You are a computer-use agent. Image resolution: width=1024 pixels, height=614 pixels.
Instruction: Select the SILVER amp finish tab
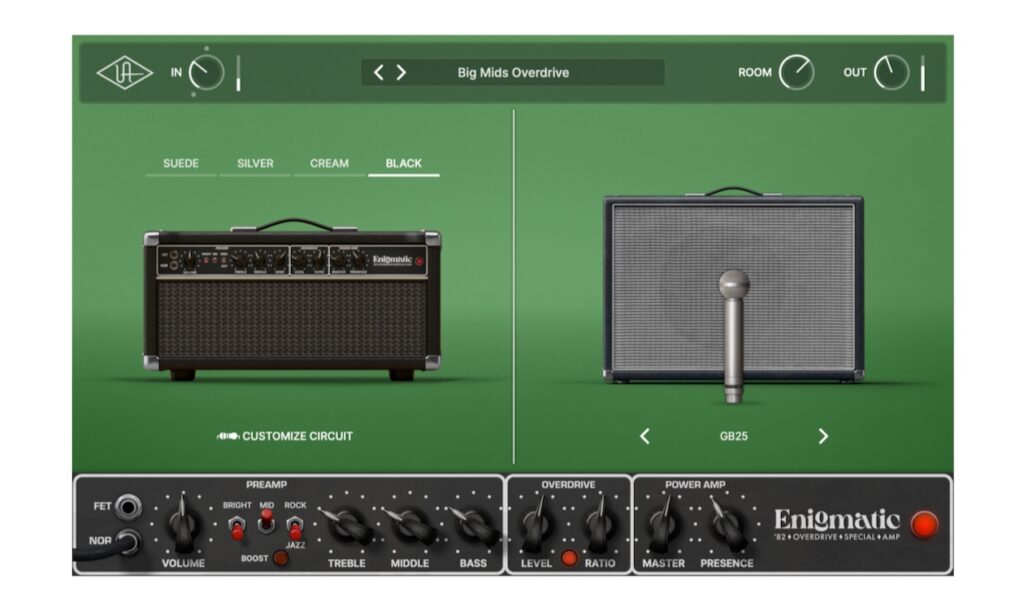255,164
